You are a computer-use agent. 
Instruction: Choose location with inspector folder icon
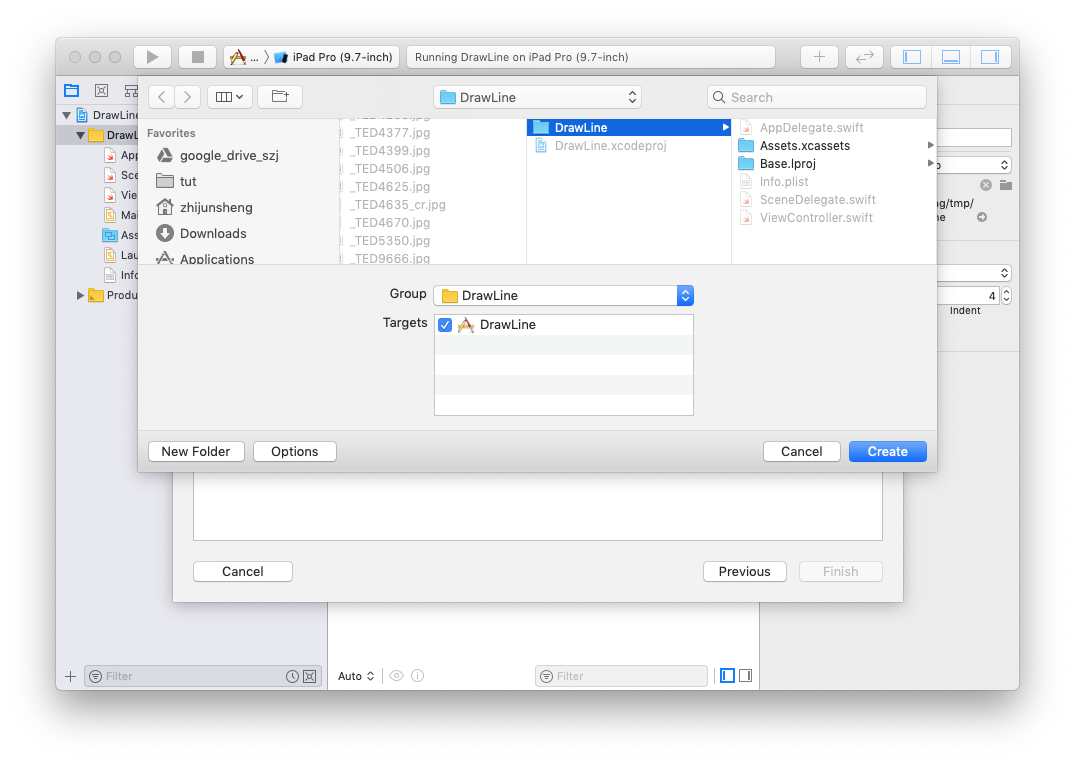(1006, 185)
